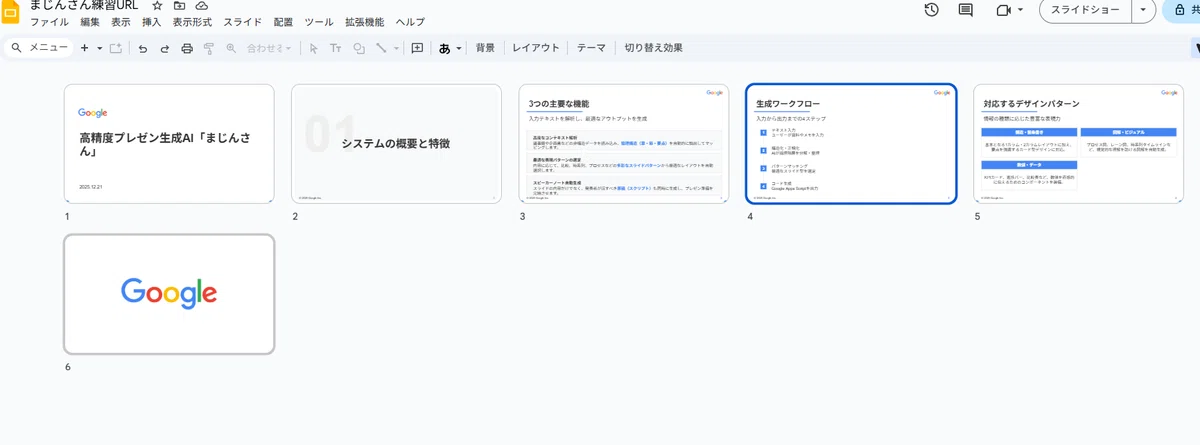Click the new slide plus icon
The image size is (1200, 445).
[84, 48]
